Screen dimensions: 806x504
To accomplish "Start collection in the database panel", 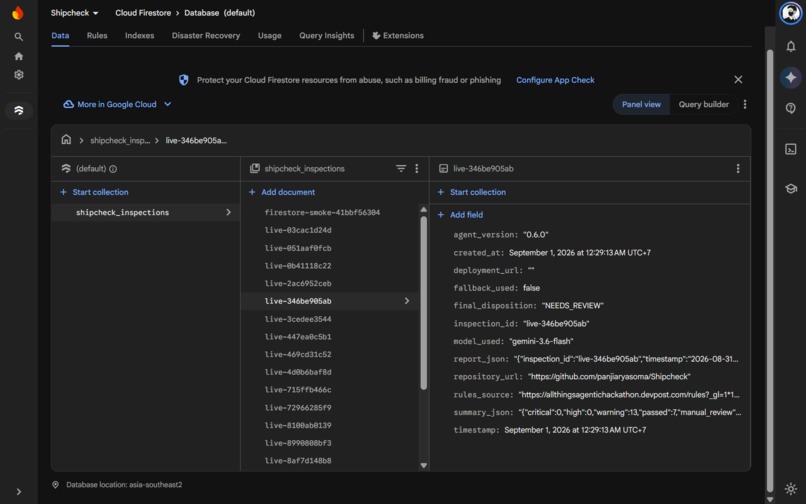I will click(x=94, y=192).
